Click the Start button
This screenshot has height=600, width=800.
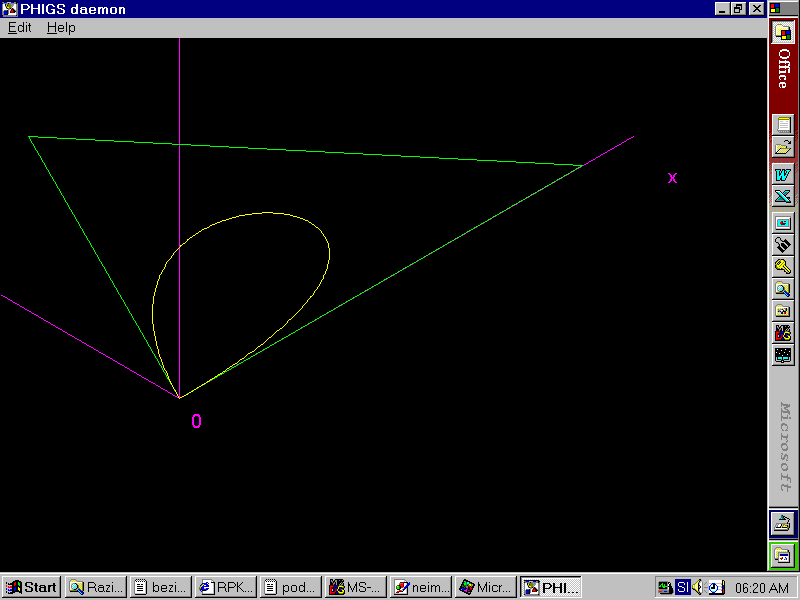click(31, 587)
